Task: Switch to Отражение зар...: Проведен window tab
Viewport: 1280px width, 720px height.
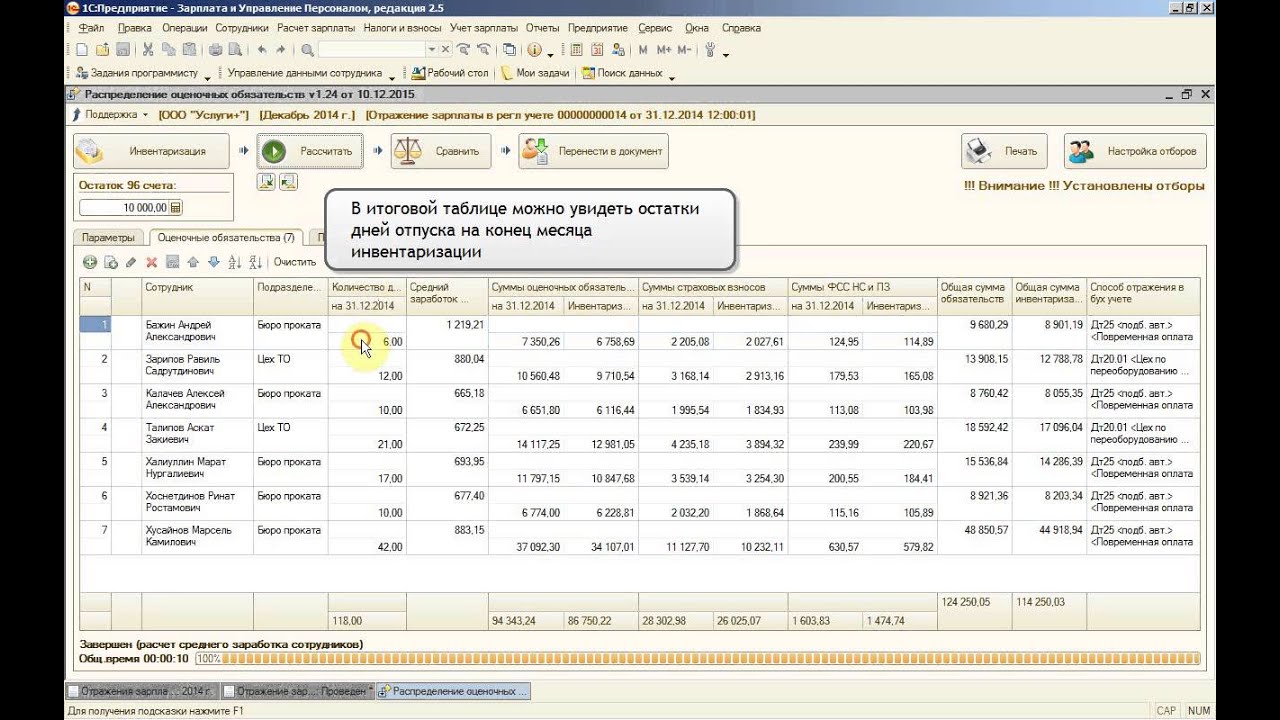Action: point(297,691)
